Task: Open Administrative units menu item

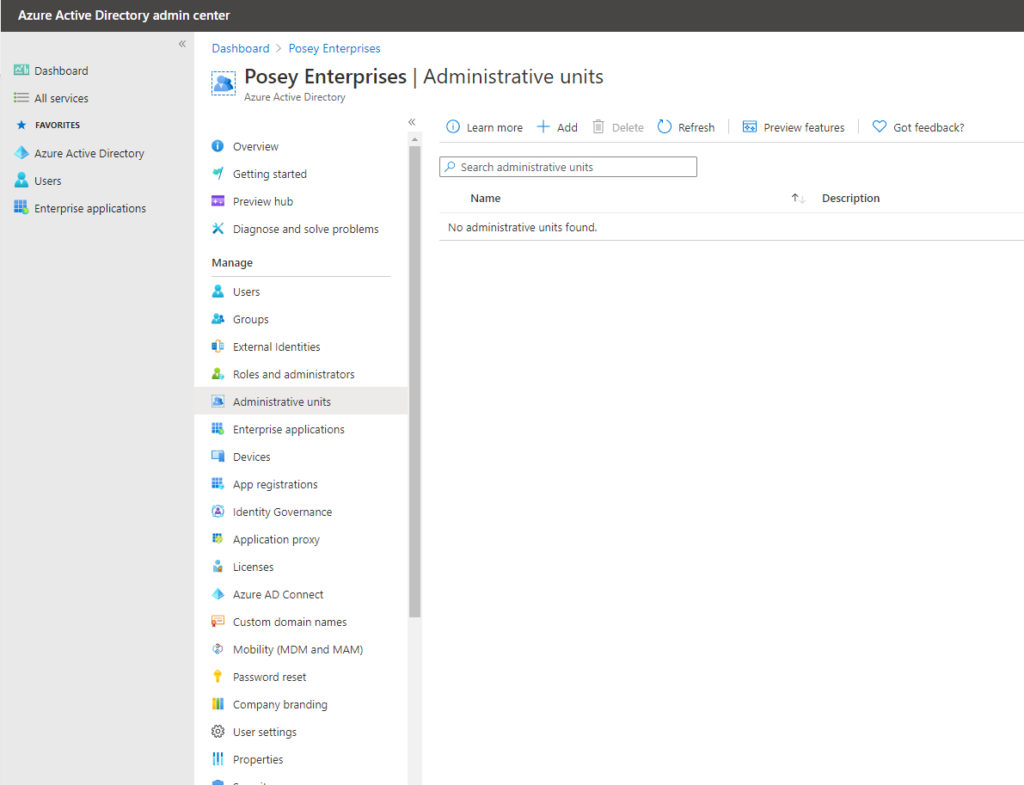Action: (301, 401)
